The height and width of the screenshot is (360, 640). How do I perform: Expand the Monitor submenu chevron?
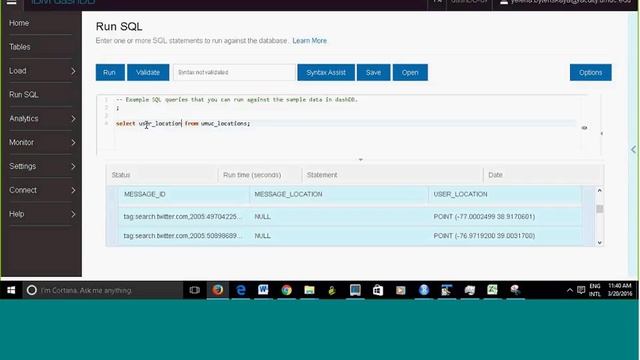(x=73, y=142)
